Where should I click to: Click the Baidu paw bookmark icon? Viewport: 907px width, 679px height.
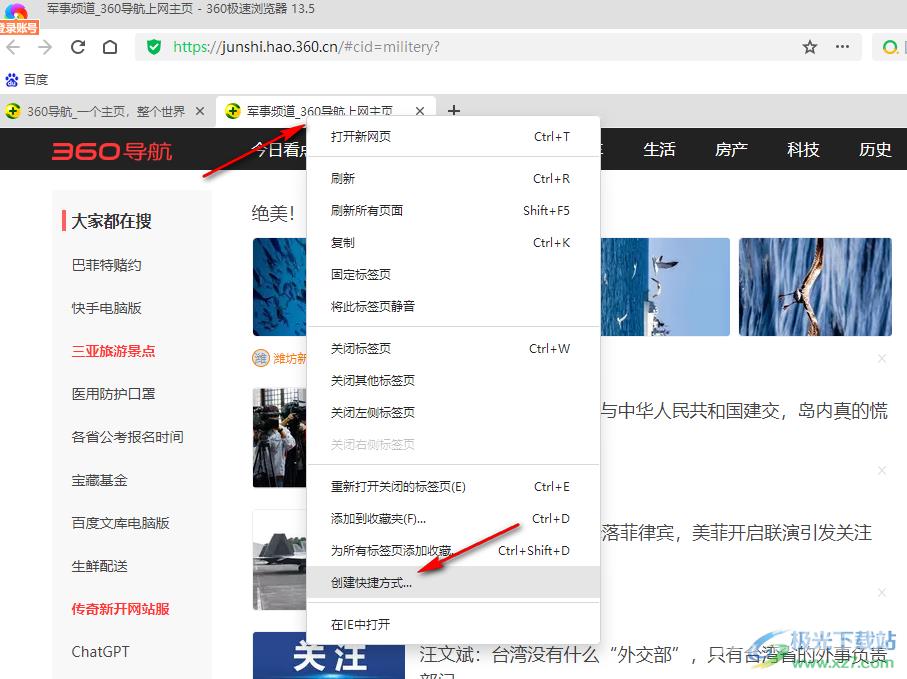click(12, 80)
